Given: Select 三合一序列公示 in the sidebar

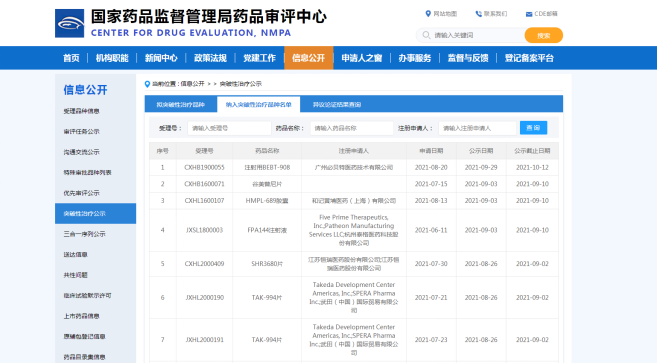Looking at the screenshot, I should click(84, 234).
